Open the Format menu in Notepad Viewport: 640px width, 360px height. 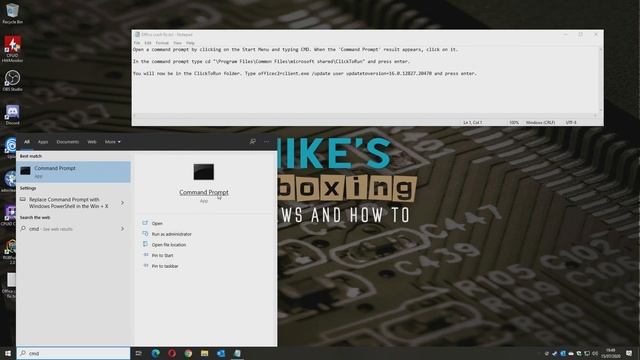(x=162, y=43)
